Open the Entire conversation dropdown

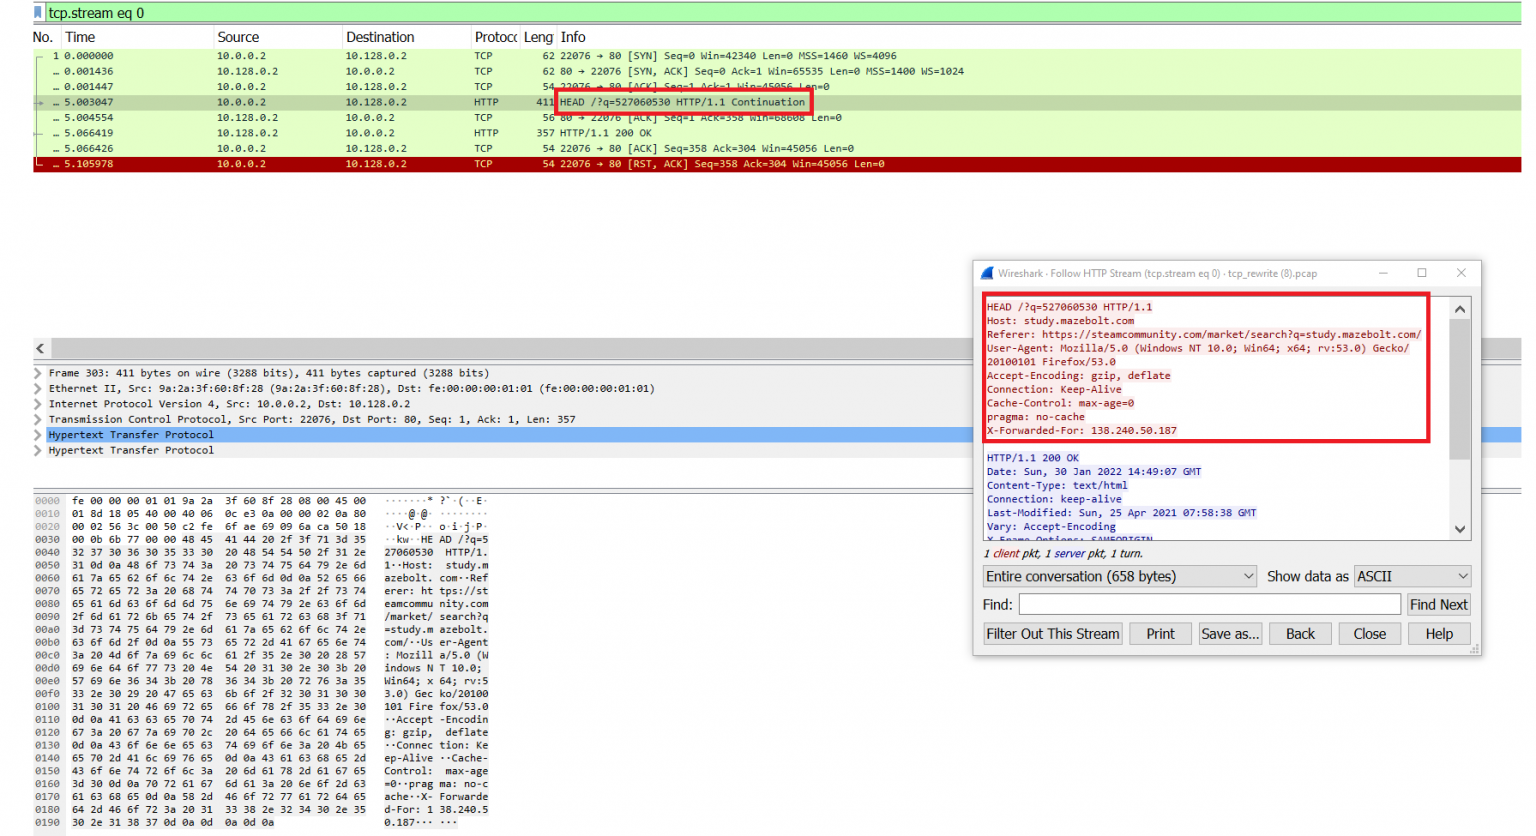1119,577
